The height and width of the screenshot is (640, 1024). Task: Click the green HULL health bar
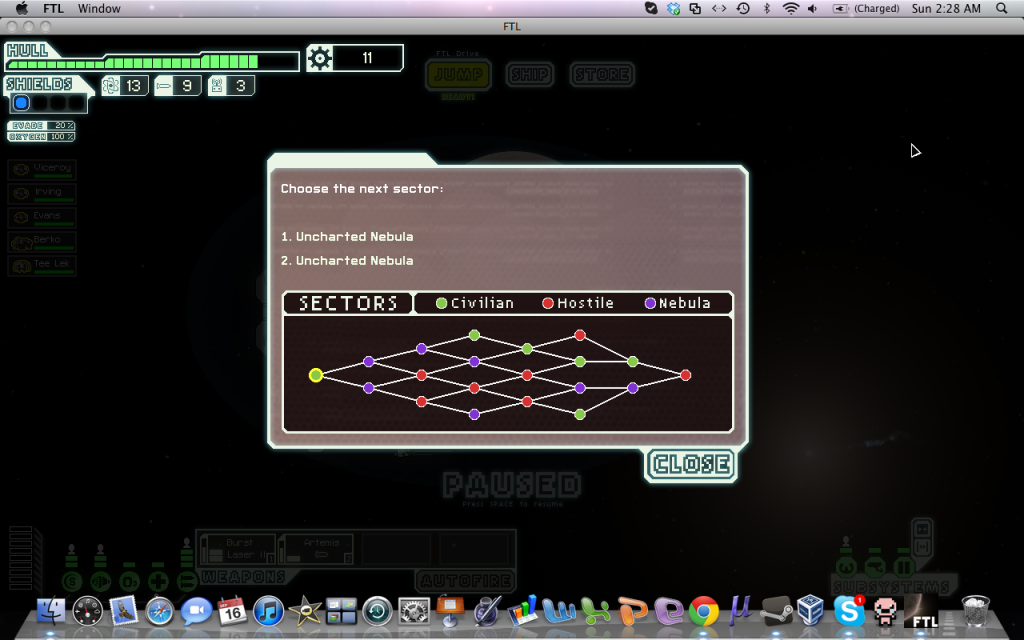tap(133, 63)
